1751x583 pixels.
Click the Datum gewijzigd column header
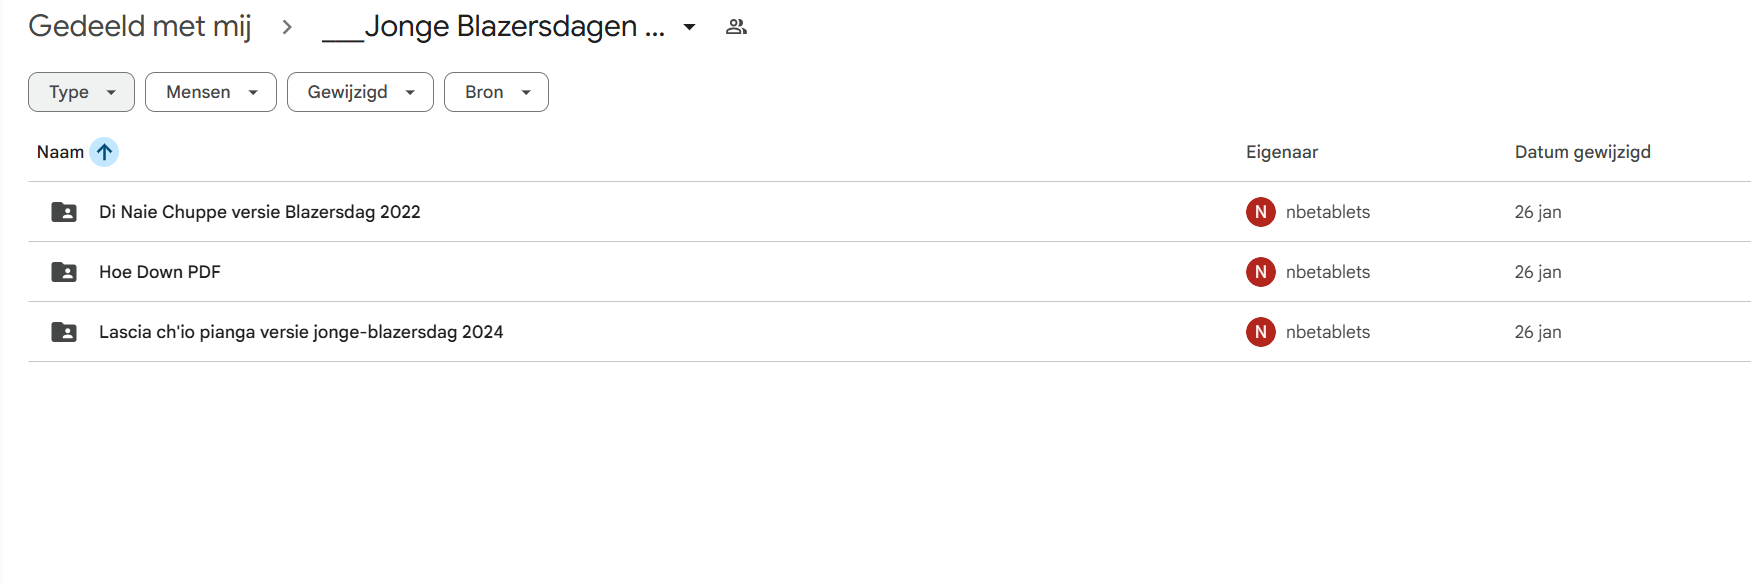1582,152
